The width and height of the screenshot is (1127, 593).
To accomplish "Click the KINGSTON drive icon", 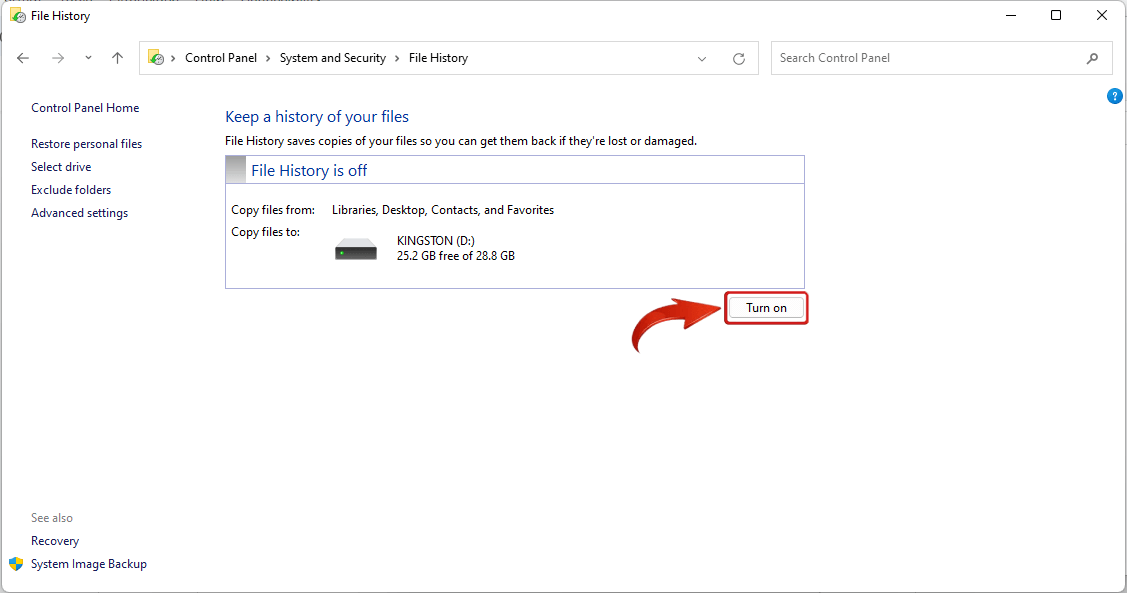I will coord(355,246).
